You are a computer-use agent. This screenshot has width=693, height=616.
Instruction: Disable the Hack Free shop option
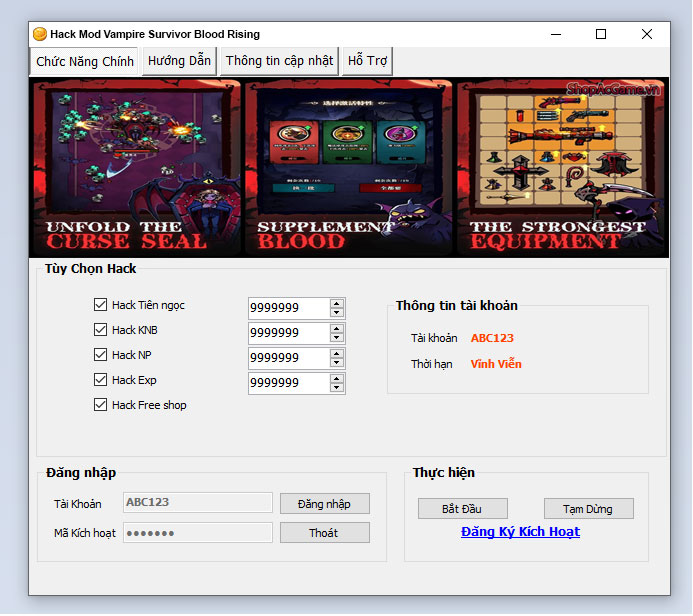pyautogui.click(x=100, y=405)
